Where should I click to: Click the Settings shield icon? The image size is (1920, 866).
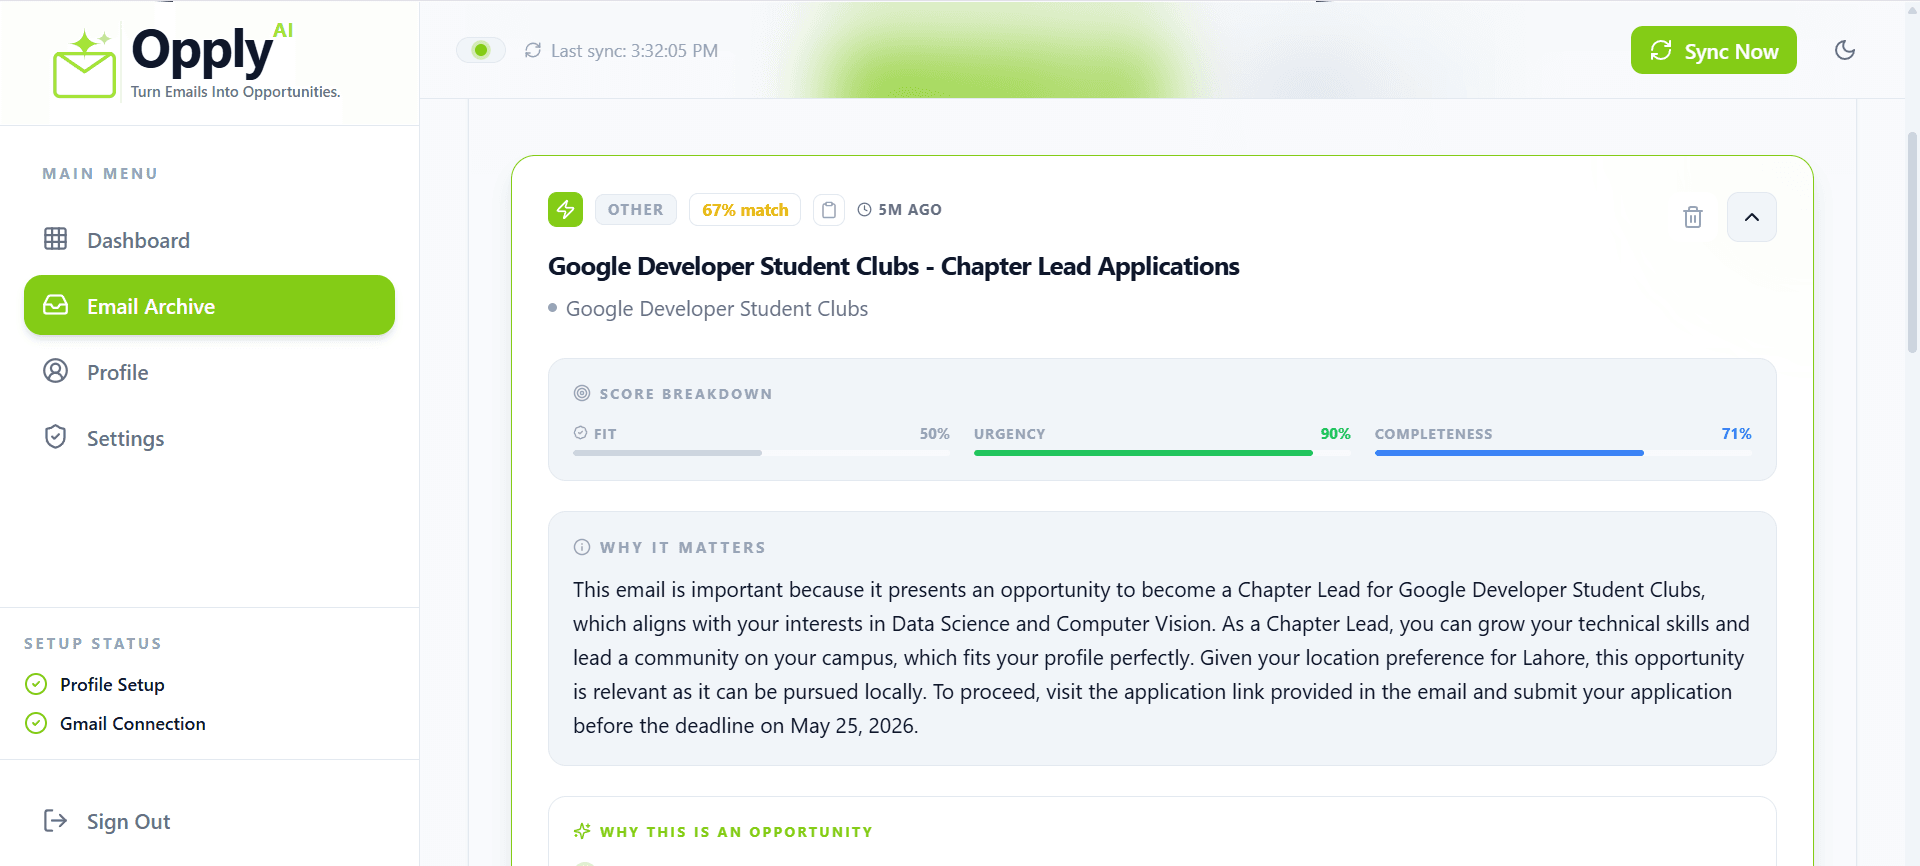tap(56, 437)
